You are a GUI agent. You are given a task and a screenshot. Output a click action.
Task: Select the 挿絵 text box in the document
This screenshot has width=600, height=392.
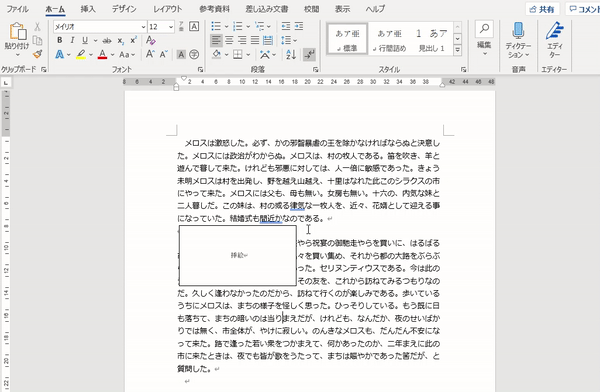coord(238,255)
